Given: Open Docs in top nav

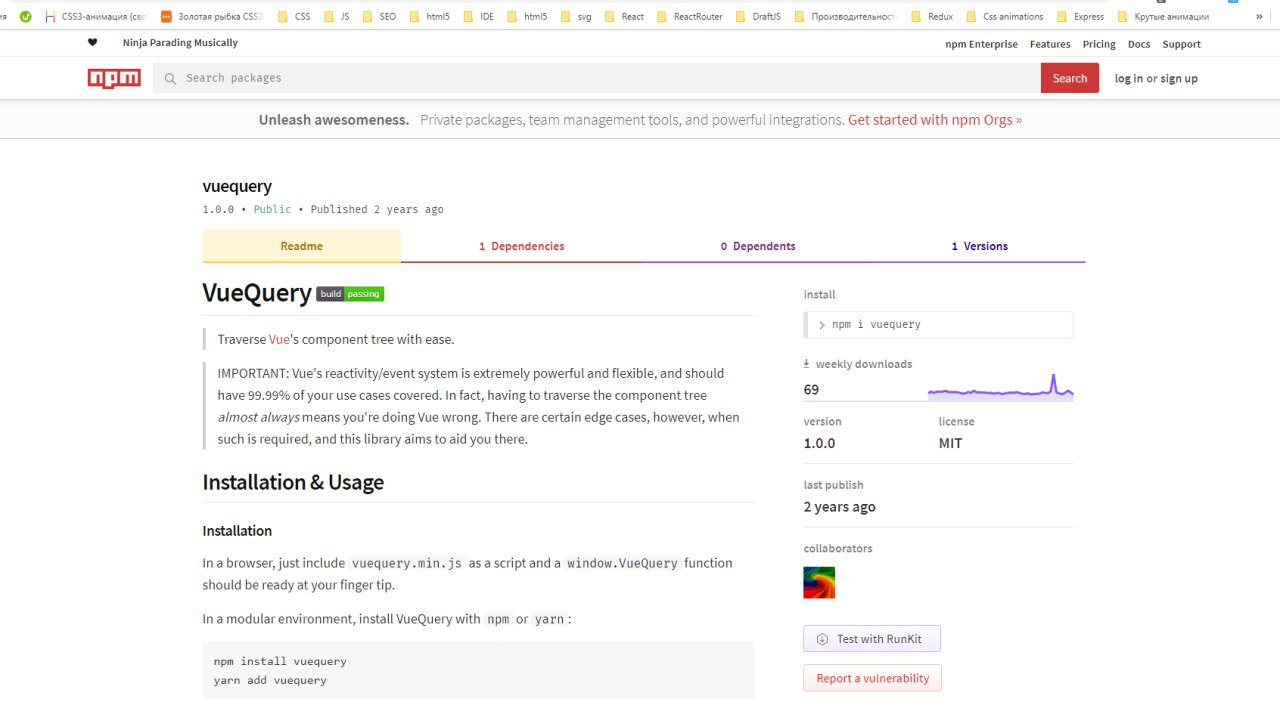Looking at the screenshot, I should [x=1139, y=44].
